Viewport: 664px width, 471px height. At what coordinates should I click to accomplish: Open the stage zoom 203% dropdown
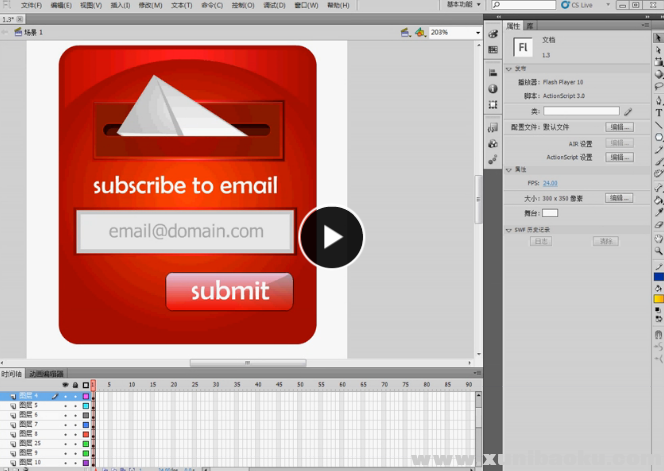(x=476, y=32)
